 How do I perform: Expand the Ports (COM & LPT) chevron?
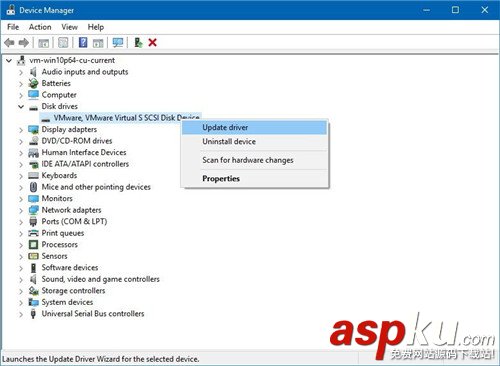21,222
